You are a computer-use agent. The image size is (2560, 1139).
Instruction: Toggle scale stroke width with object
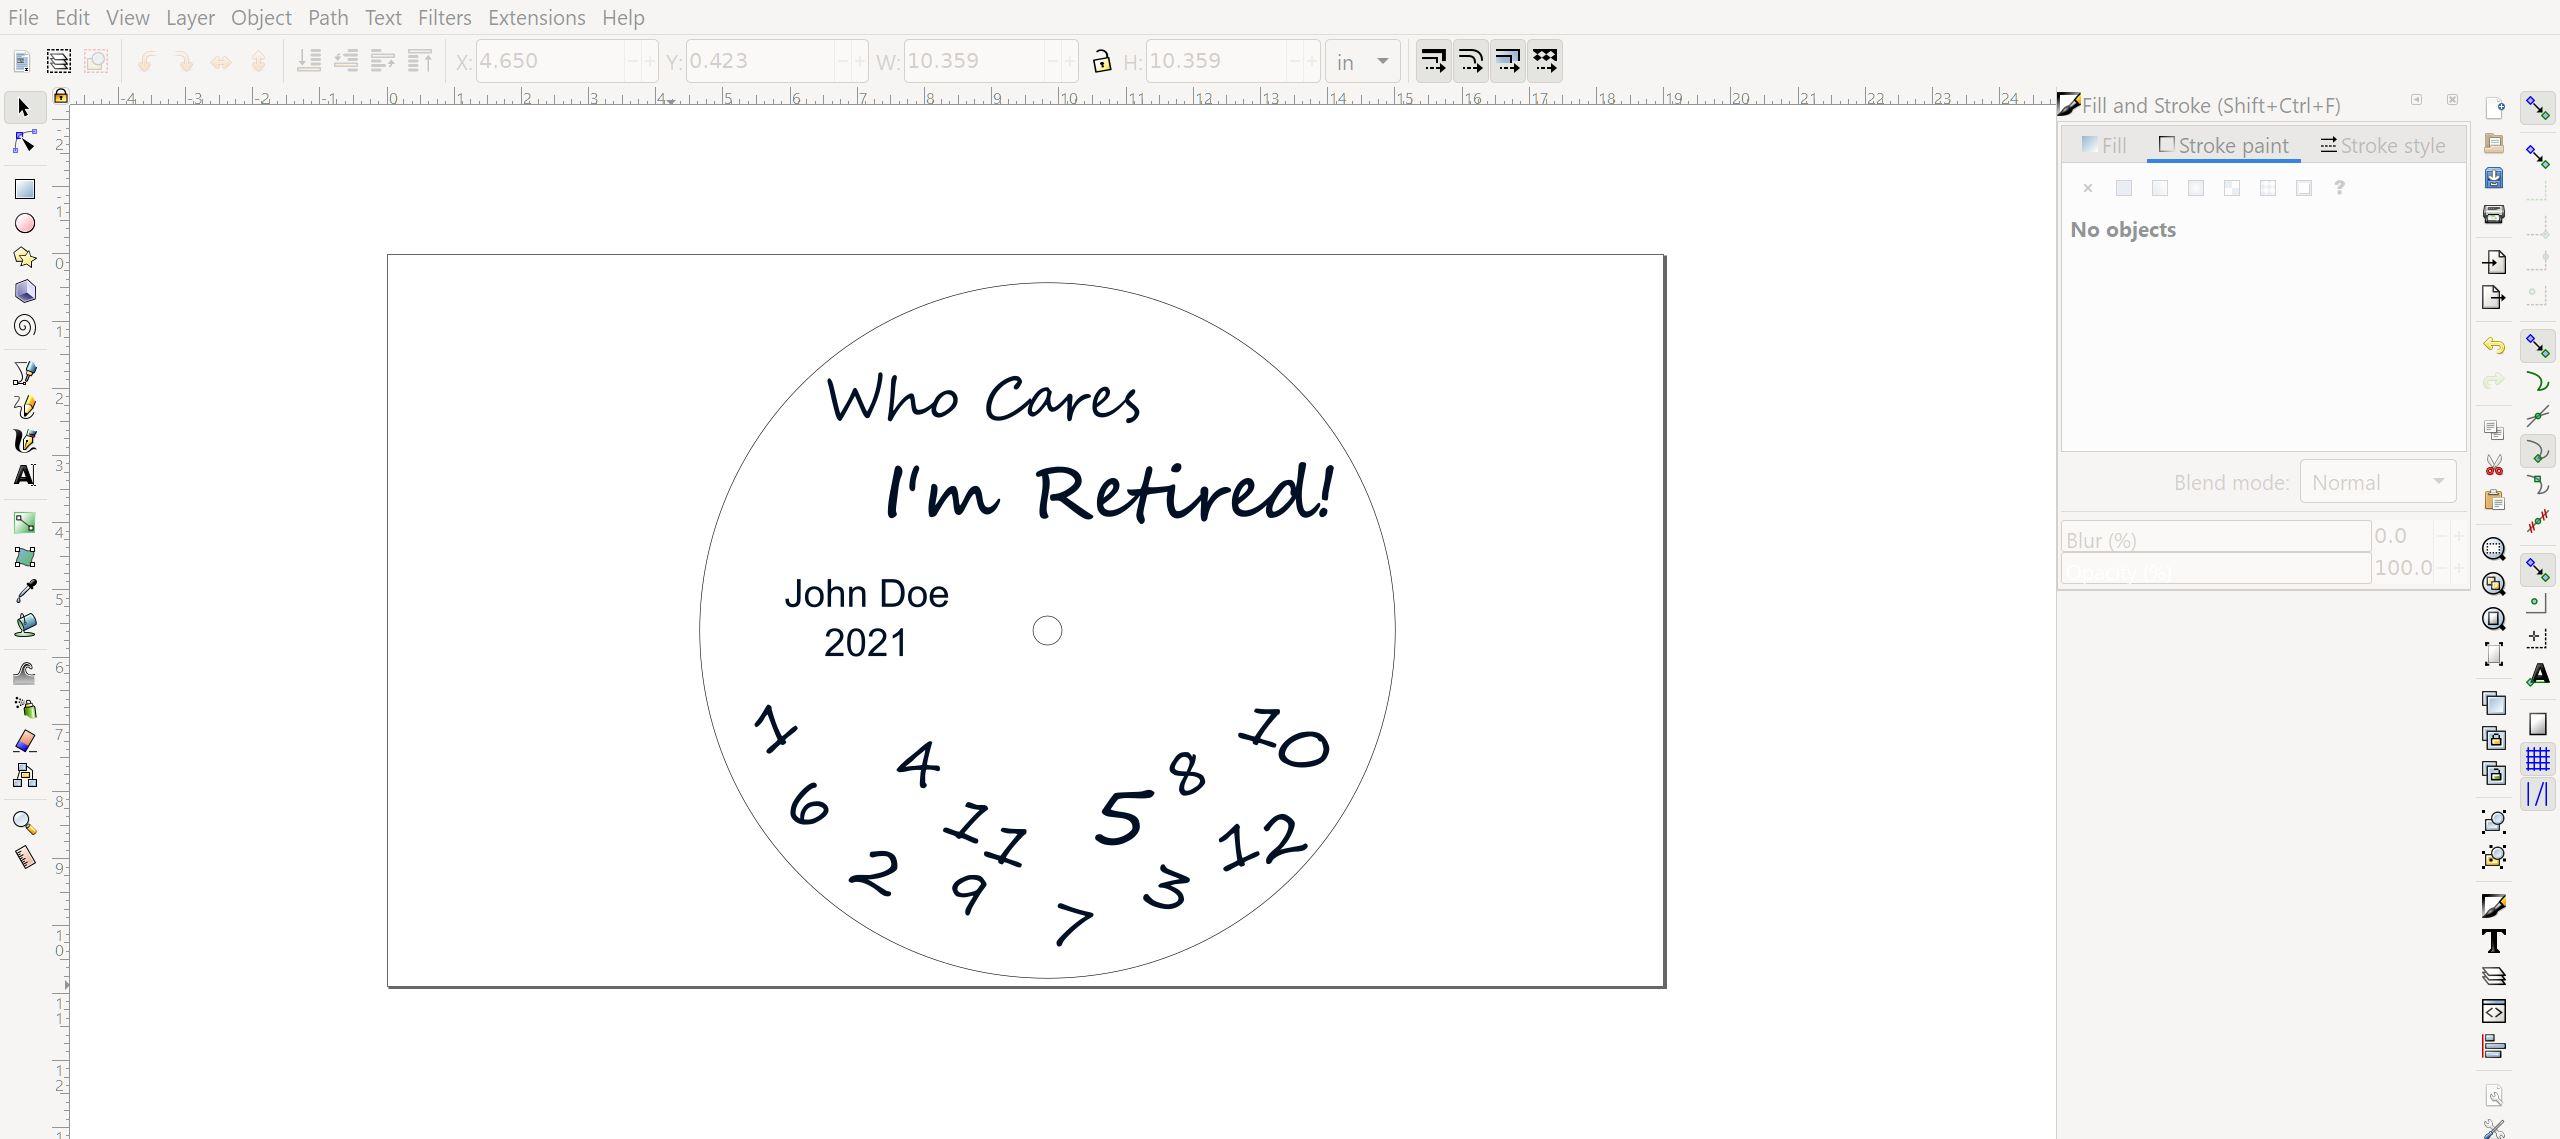[1433, 61]
